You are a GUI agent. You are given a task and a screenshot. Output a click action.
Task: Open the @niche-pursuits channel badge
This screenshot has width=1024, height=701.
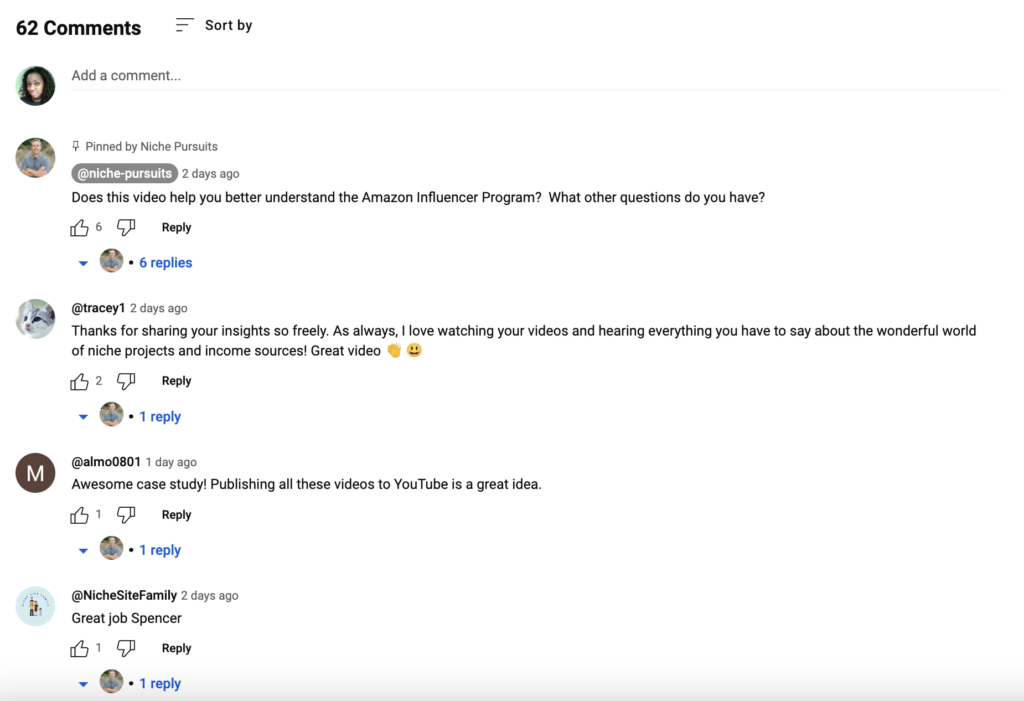124,173
